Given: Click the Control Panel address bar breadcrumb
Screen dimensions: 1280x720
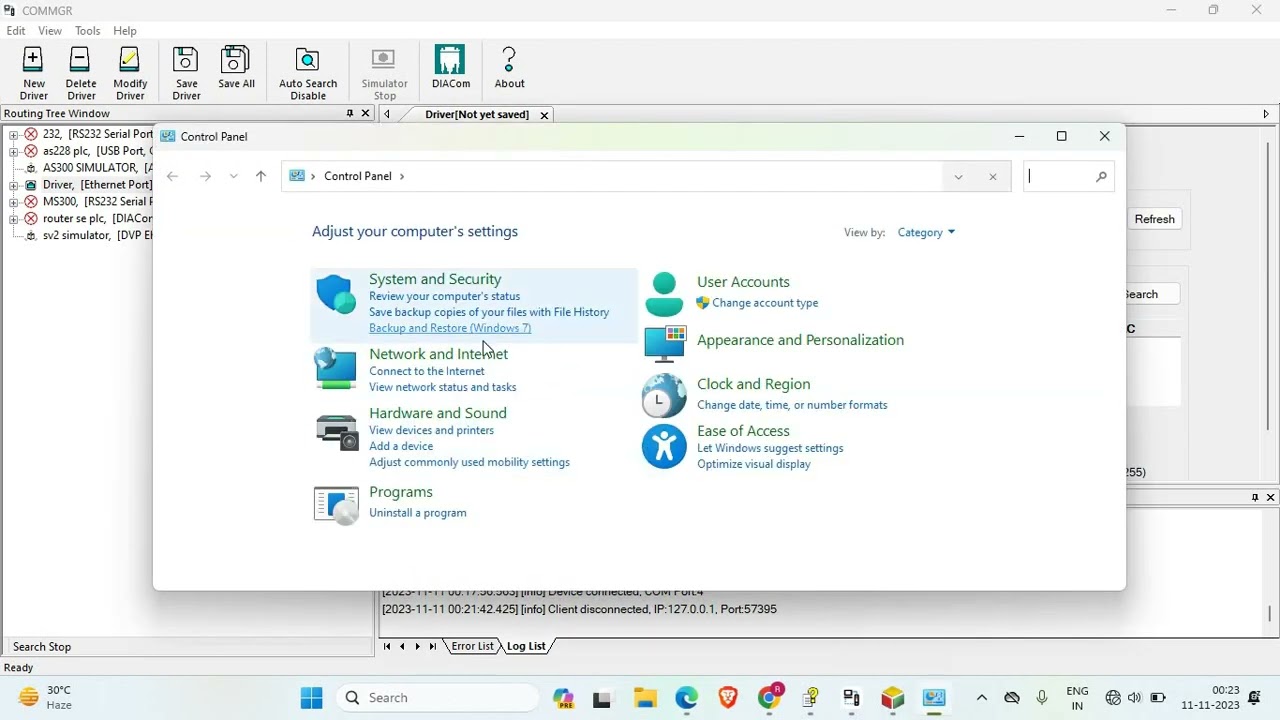Looking at the screenshot, I should 358,176.
